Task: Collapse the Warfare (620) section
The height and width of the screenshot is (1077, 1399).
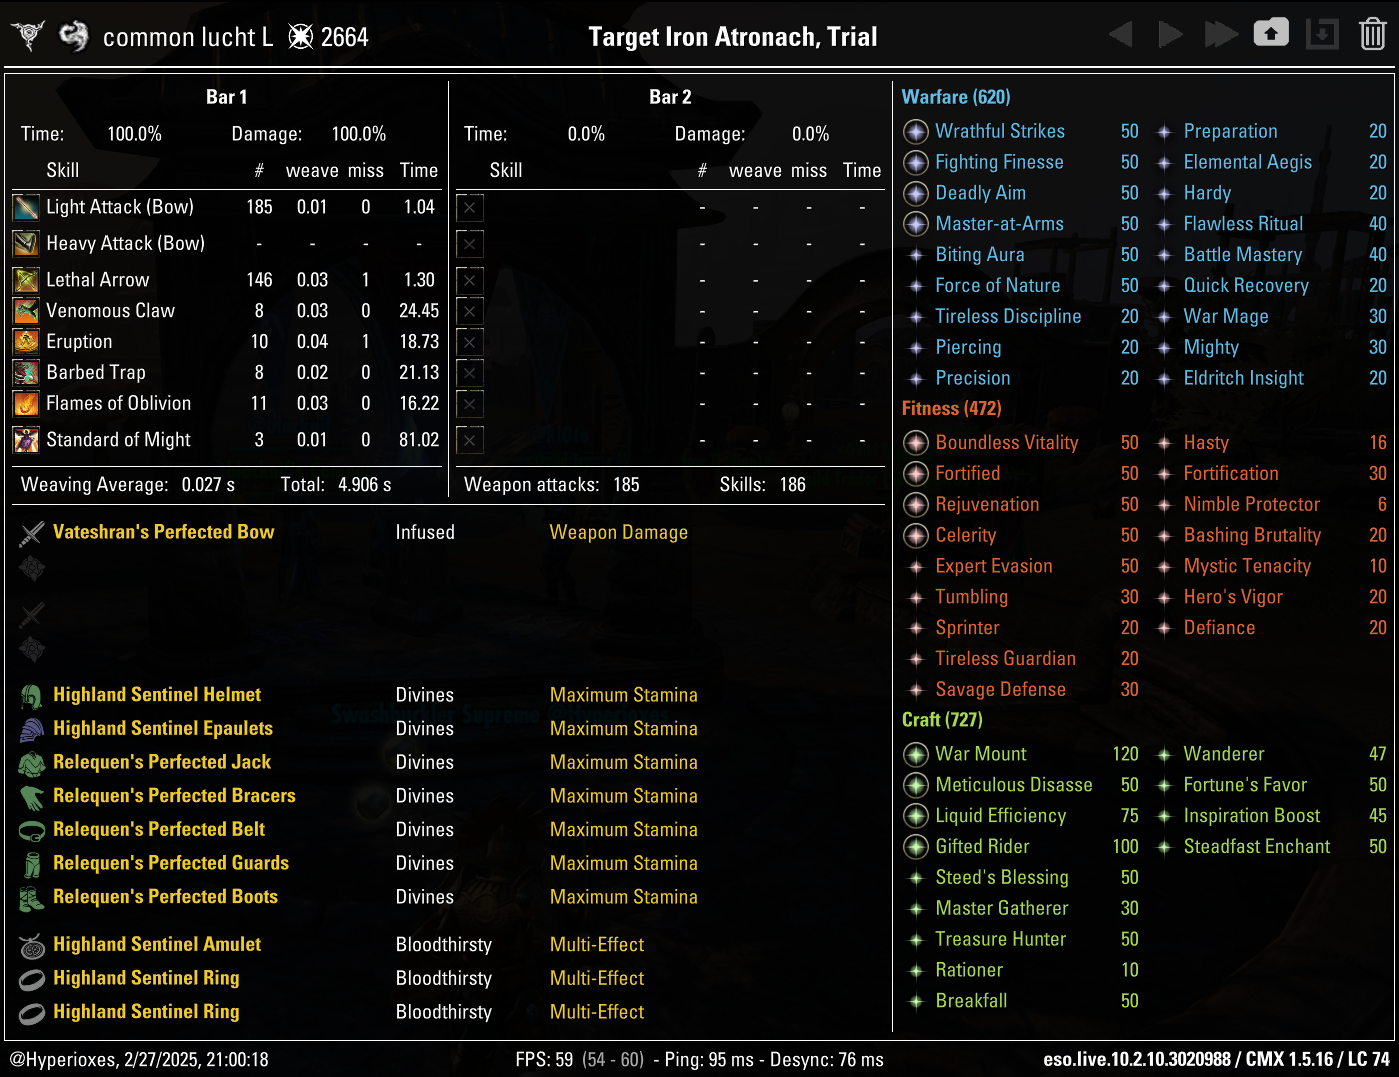Action: 955,97
